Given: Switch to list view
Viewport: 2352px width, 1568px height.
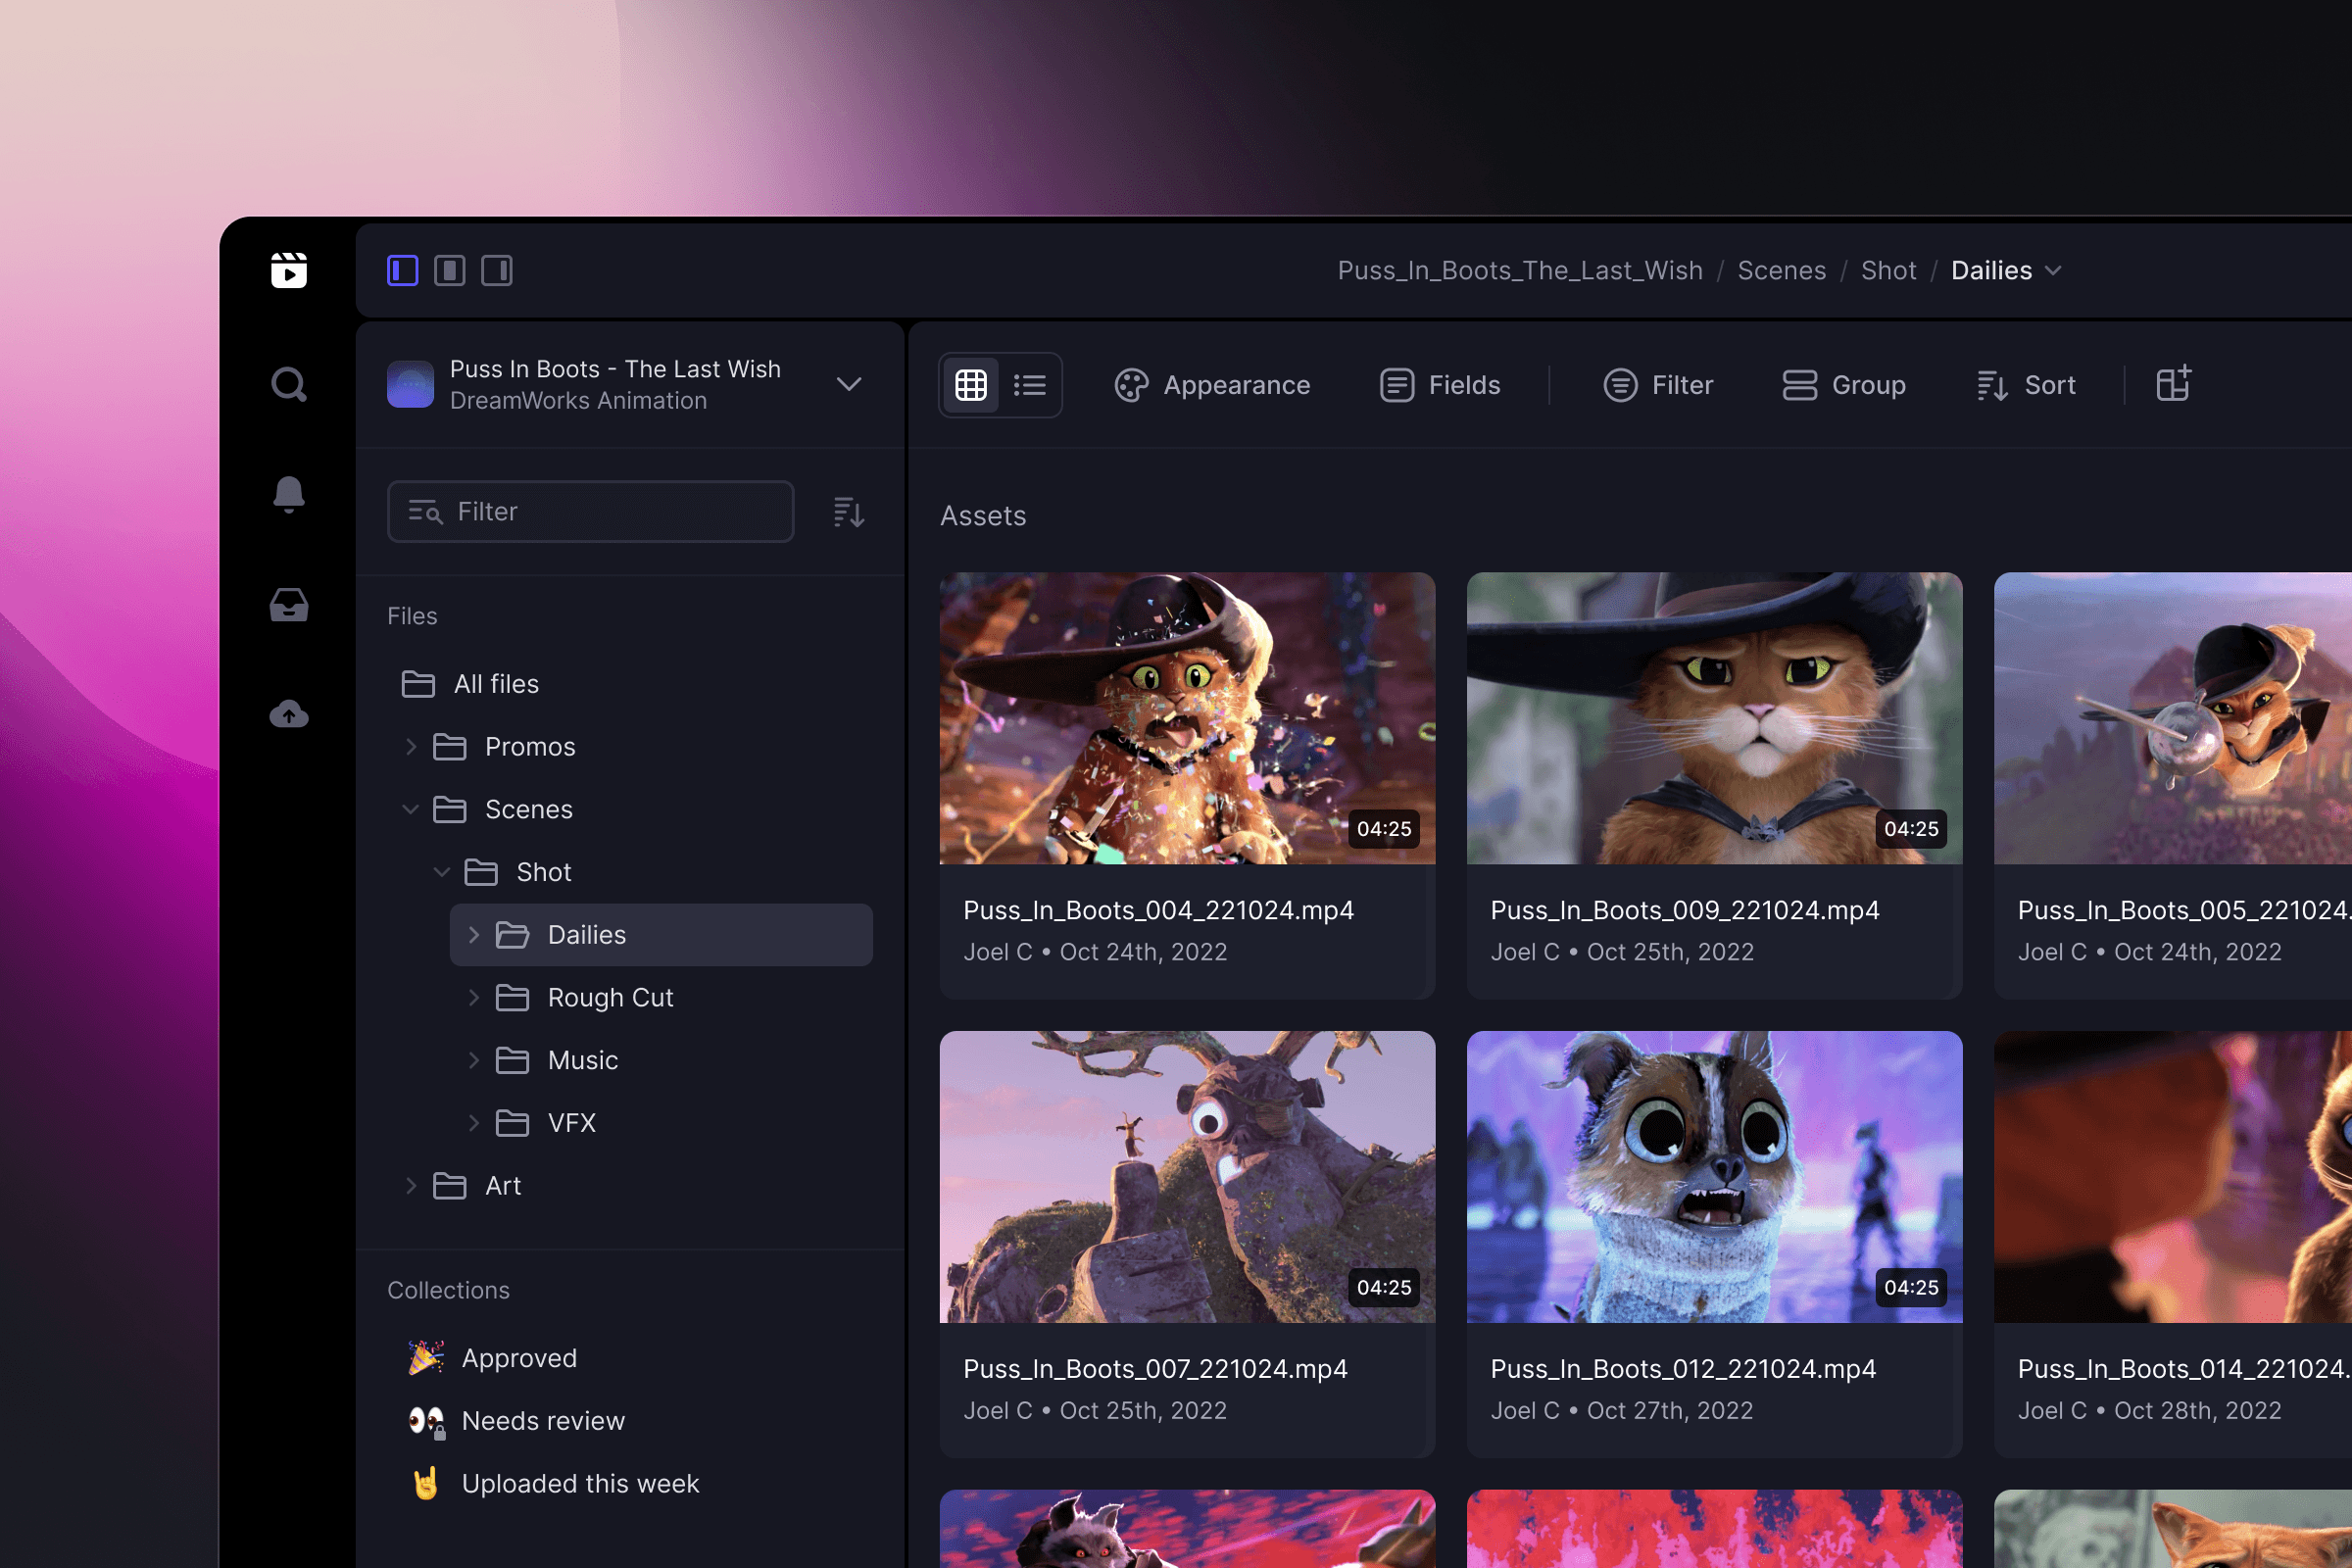Looking at the screenshot, I should (1029, 385).
